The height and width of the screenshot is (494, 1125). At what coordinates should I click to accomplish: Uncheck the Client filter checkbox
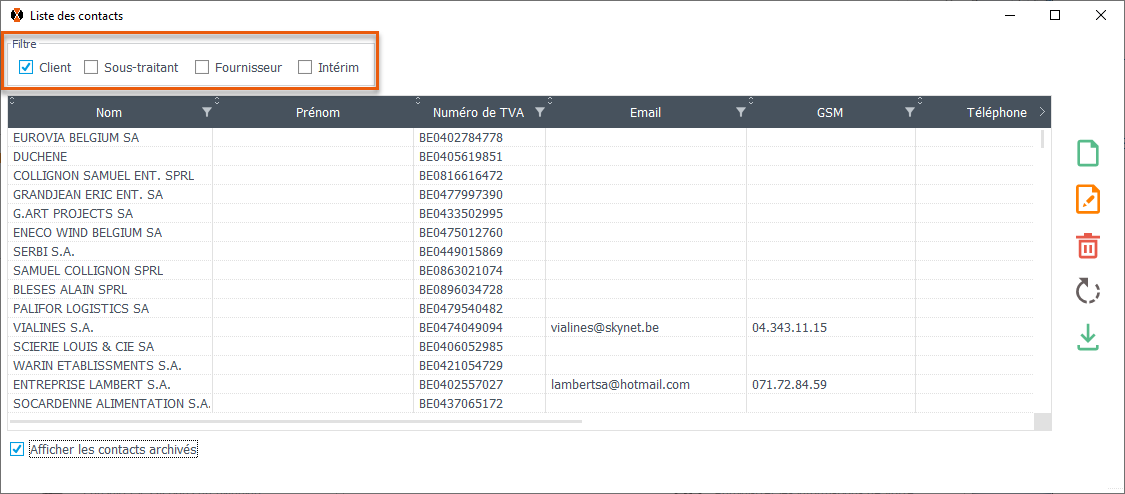tap(26, 68)
